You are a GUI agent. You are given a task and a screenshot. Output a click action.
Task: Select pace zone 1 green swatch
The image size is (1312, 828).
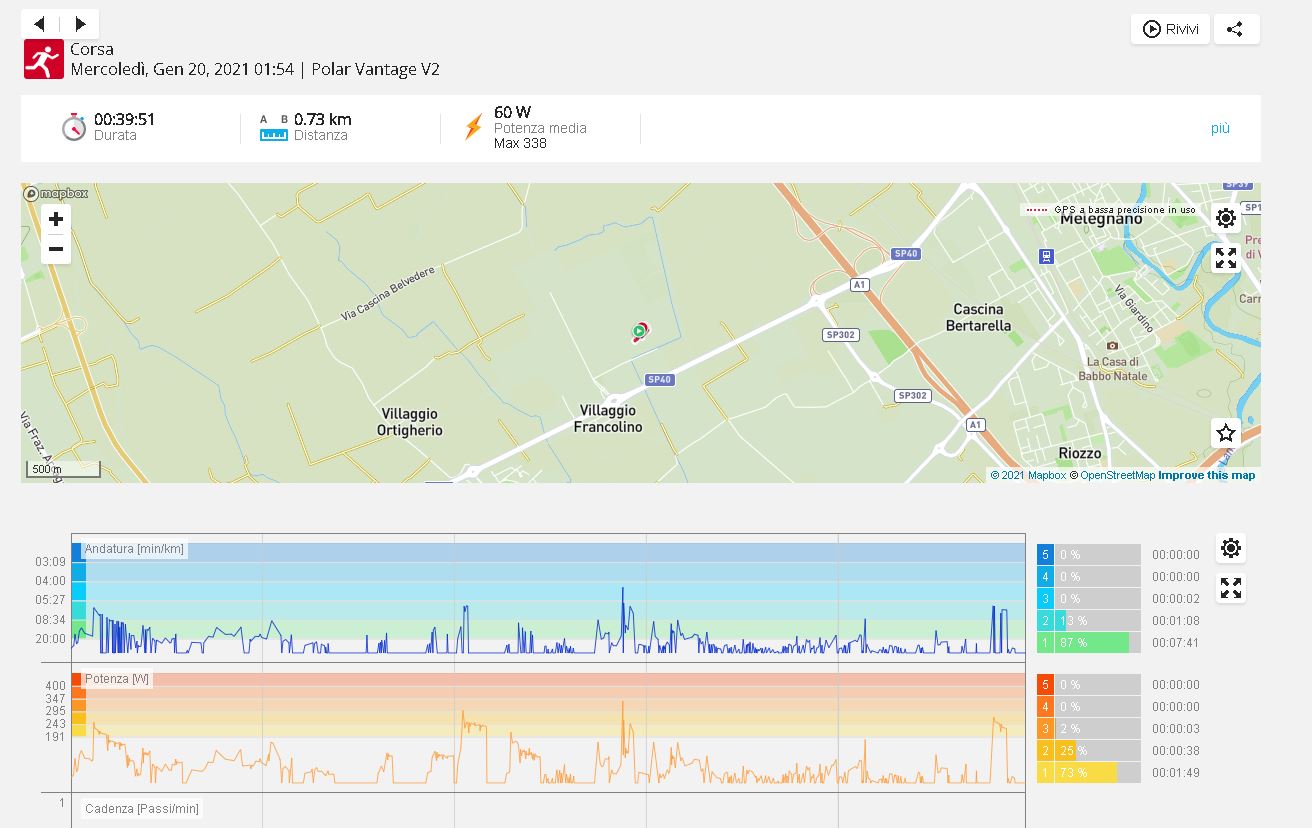[1045, 642]
